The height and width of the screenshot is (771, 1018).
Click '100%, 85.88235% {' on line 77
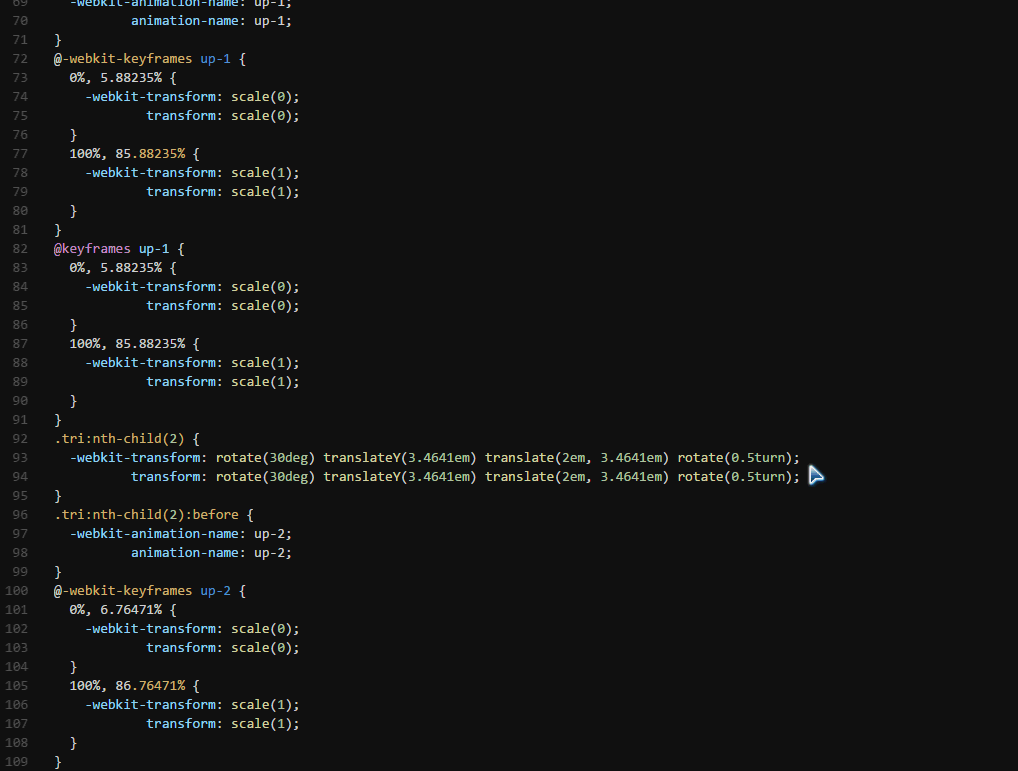tap(134, 154)
